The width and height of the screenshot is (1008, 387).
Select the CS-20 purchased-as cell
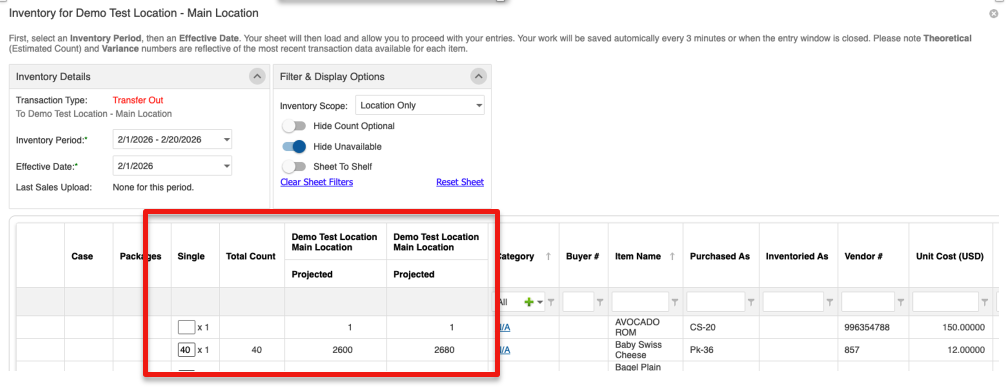coord(721,327)
